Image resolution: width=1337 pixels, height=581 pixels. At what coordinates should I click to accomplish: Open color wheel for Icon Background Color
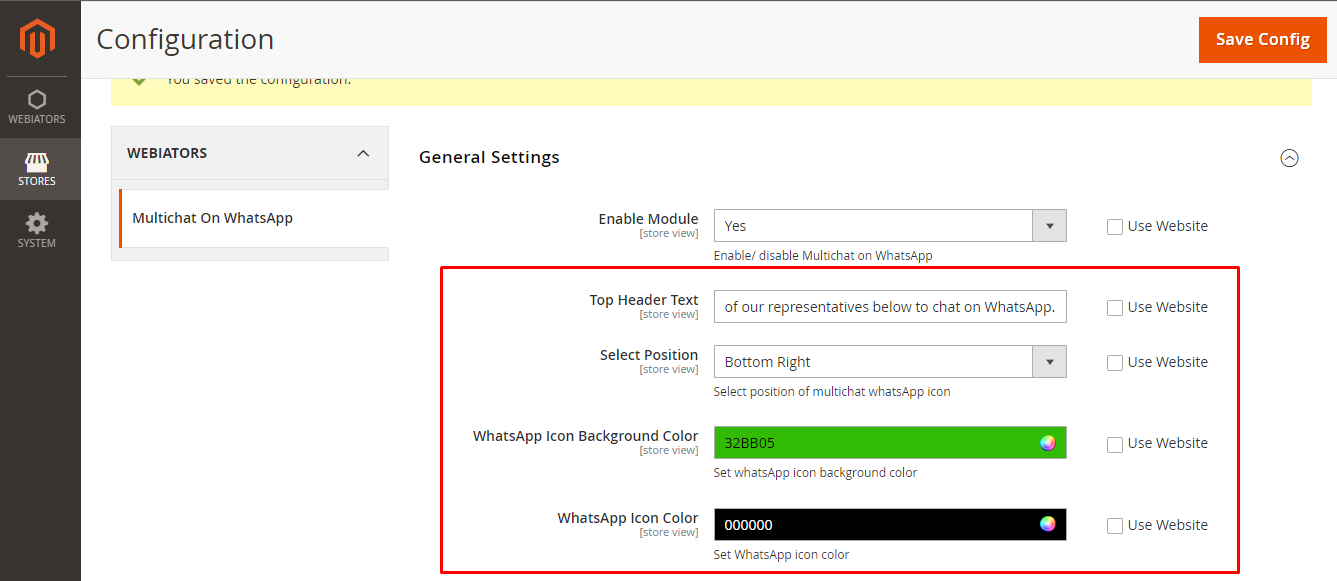pyautogui.click(x=1047, y=443)
